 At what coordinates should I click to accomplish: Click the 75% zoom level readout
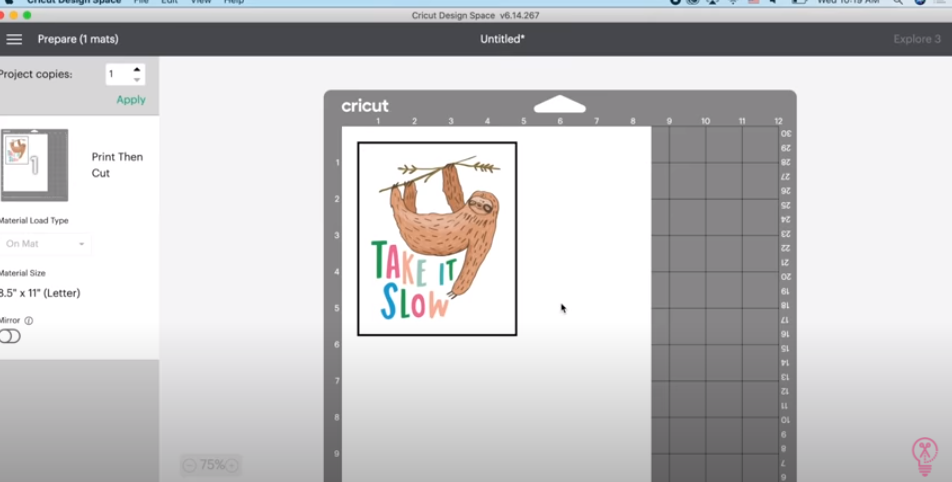211,465
